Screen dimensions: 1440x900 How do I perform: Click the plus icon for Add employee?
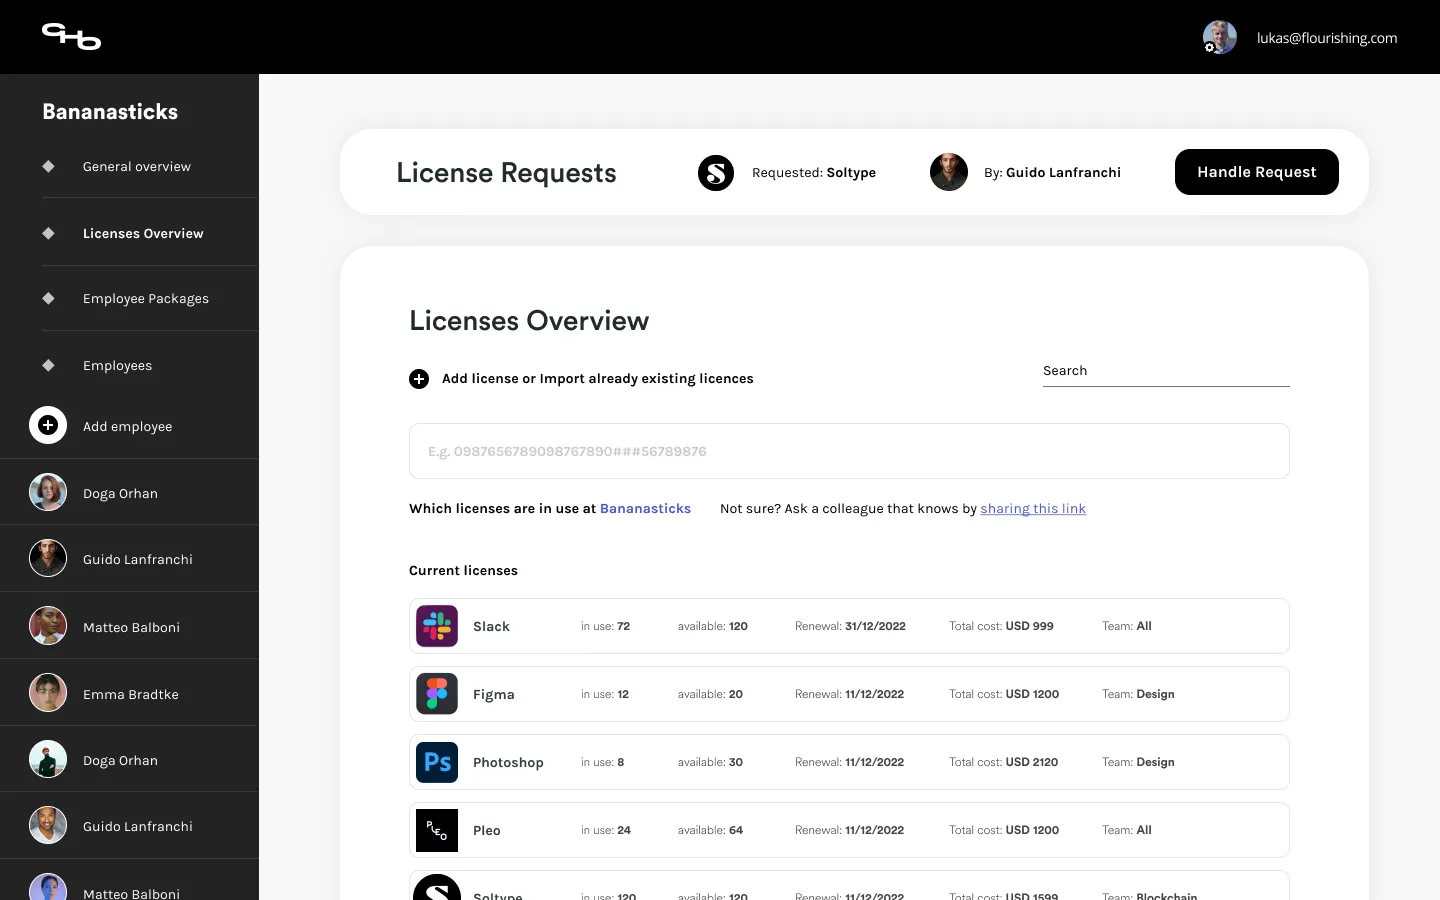point(48,425)
